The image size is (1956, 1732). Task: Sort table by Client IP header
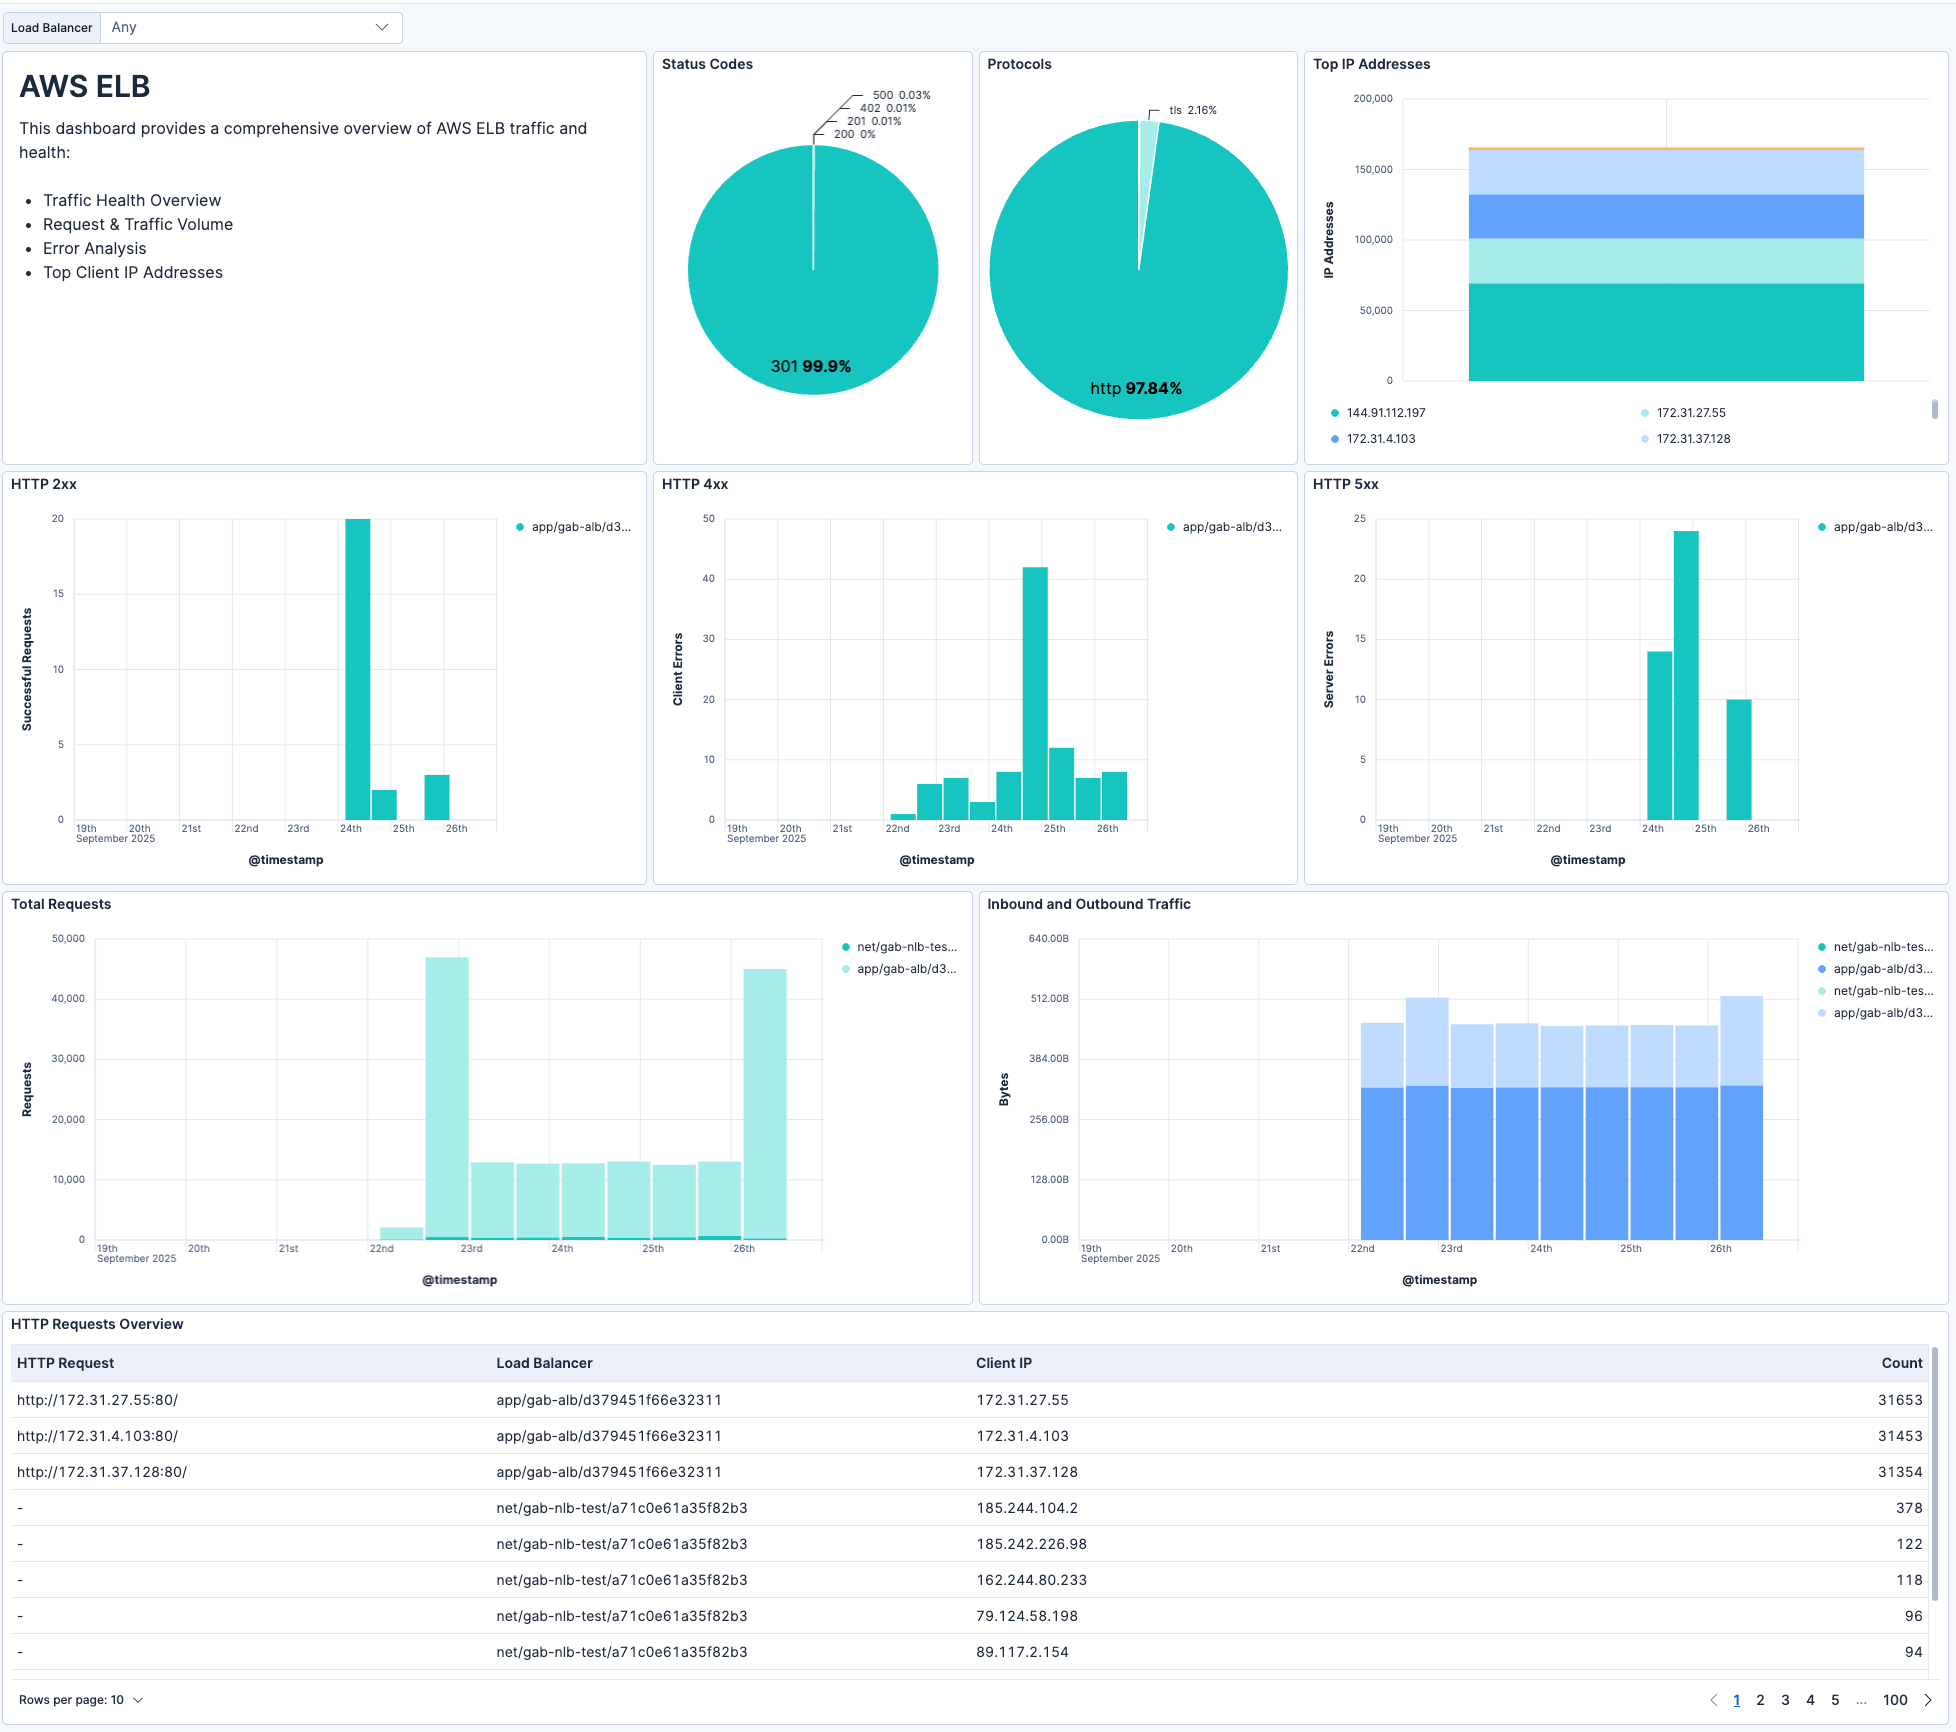[x=1004, y=1363]
